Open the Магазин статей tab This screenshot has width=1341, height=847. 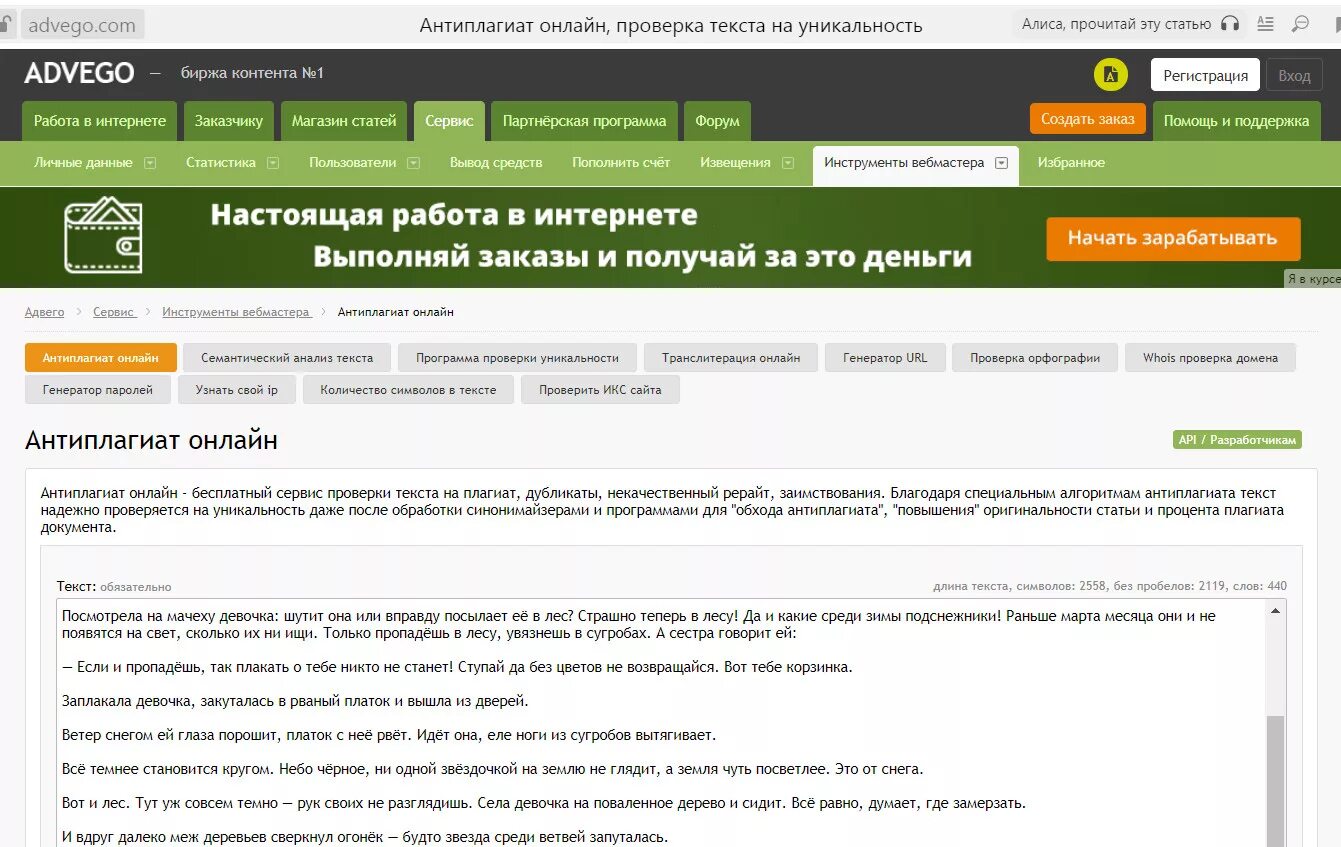(x=344, y=121)
